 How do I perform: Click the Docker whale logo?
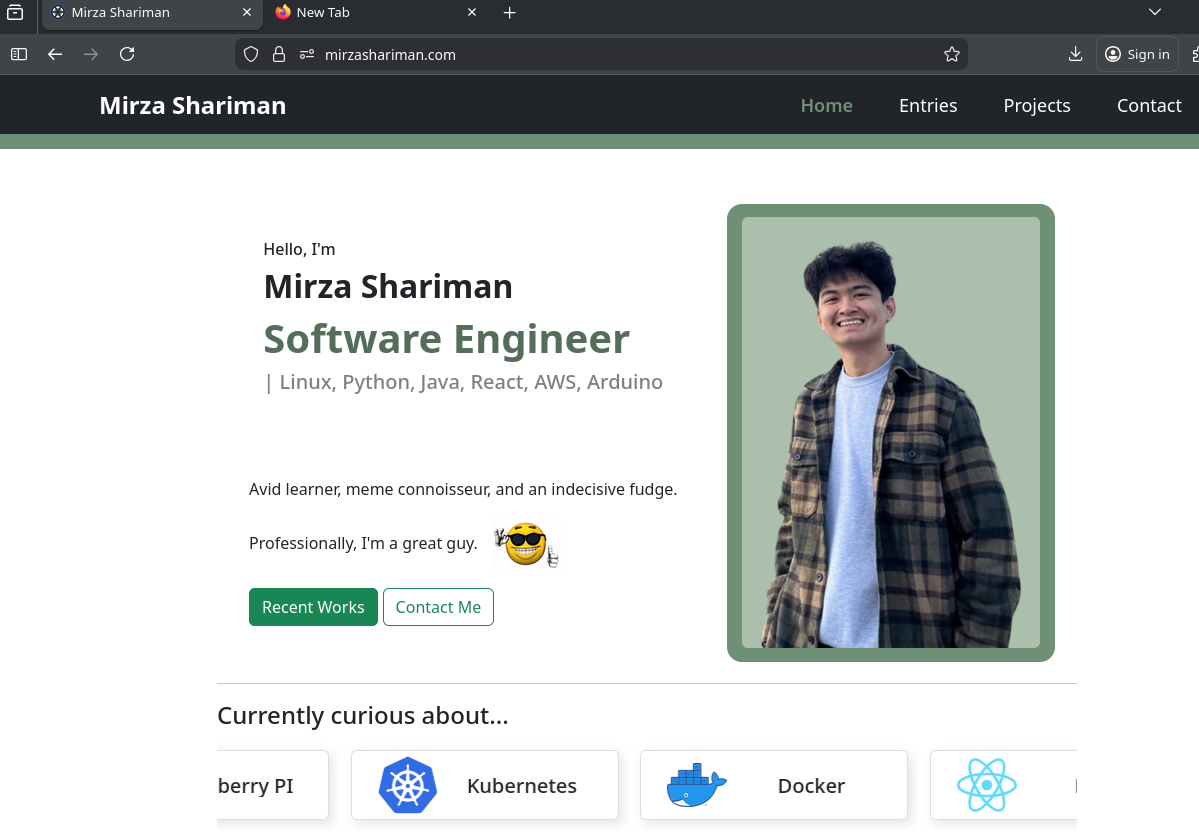pyautogui.click(x=696, y=785)
